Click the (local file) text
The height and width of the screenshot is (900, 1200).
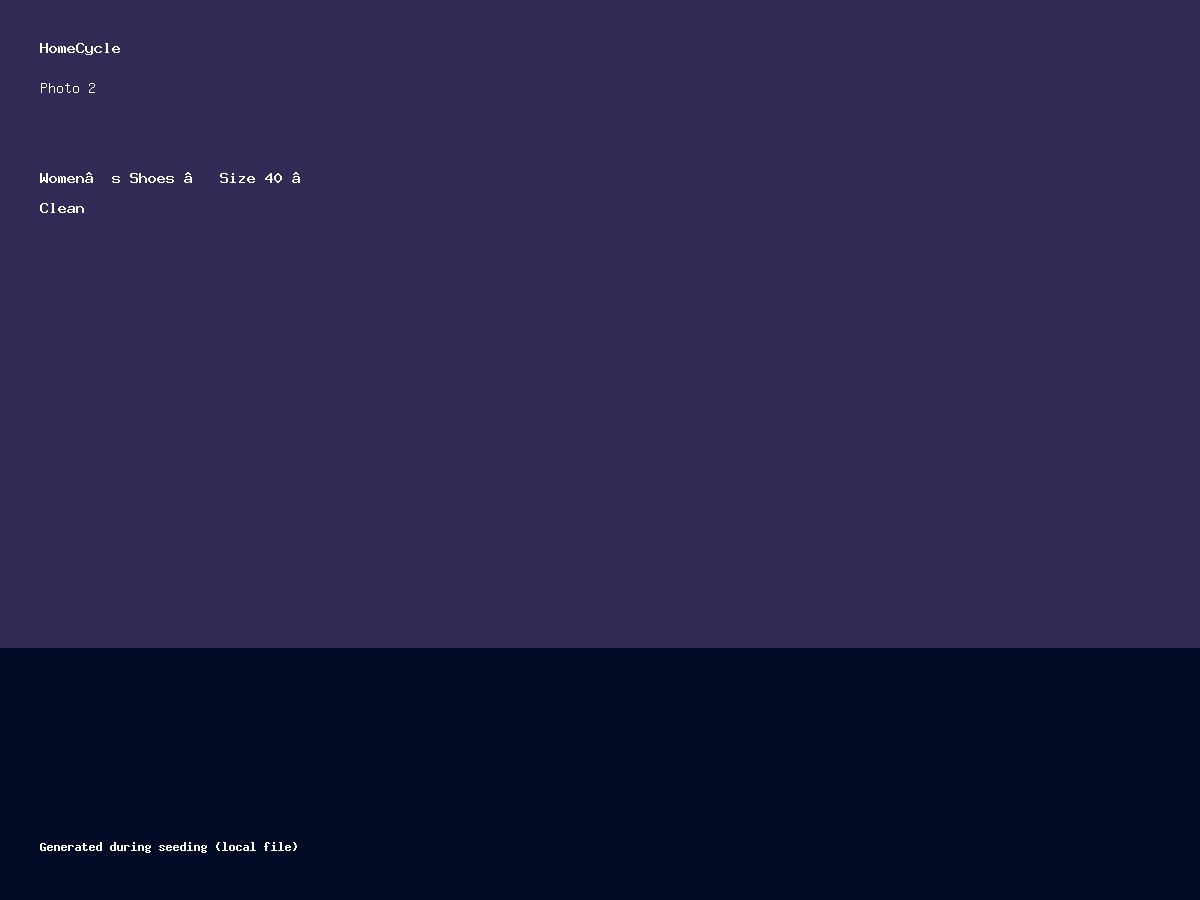[257, 847]
